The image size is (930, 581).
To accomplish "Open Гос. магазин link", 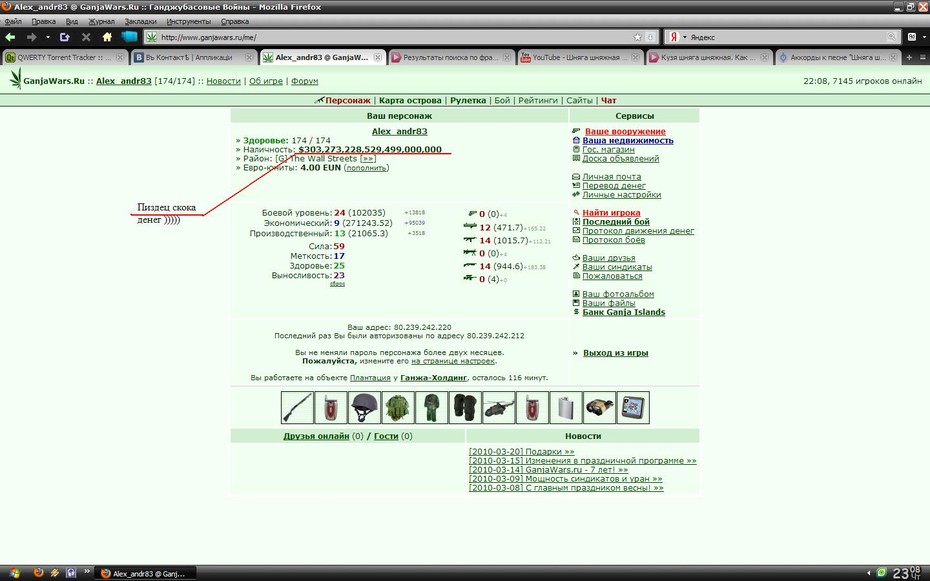I will pyautogui.click(x=609, y=149).
